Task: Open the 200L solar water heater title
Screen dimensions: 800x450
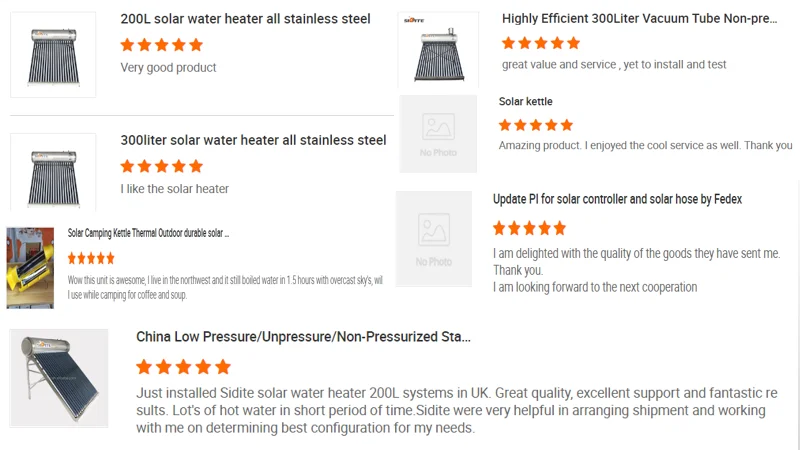Action: point(245,19)
